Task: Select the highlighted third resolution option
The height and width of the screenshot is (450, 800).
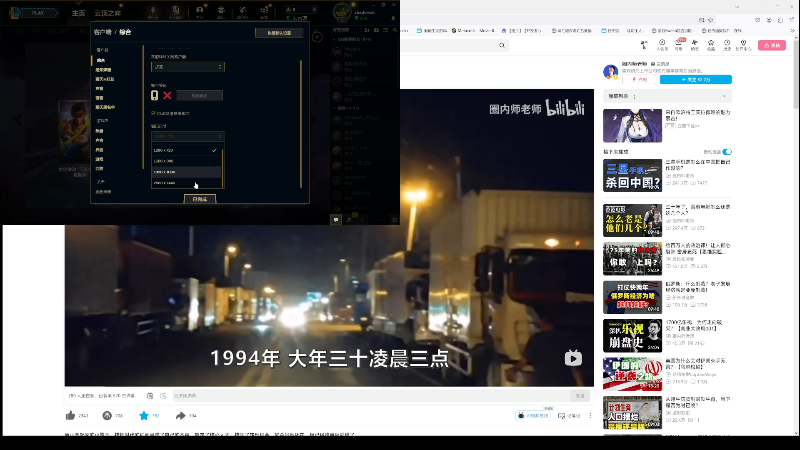Action: pos(186,172)
